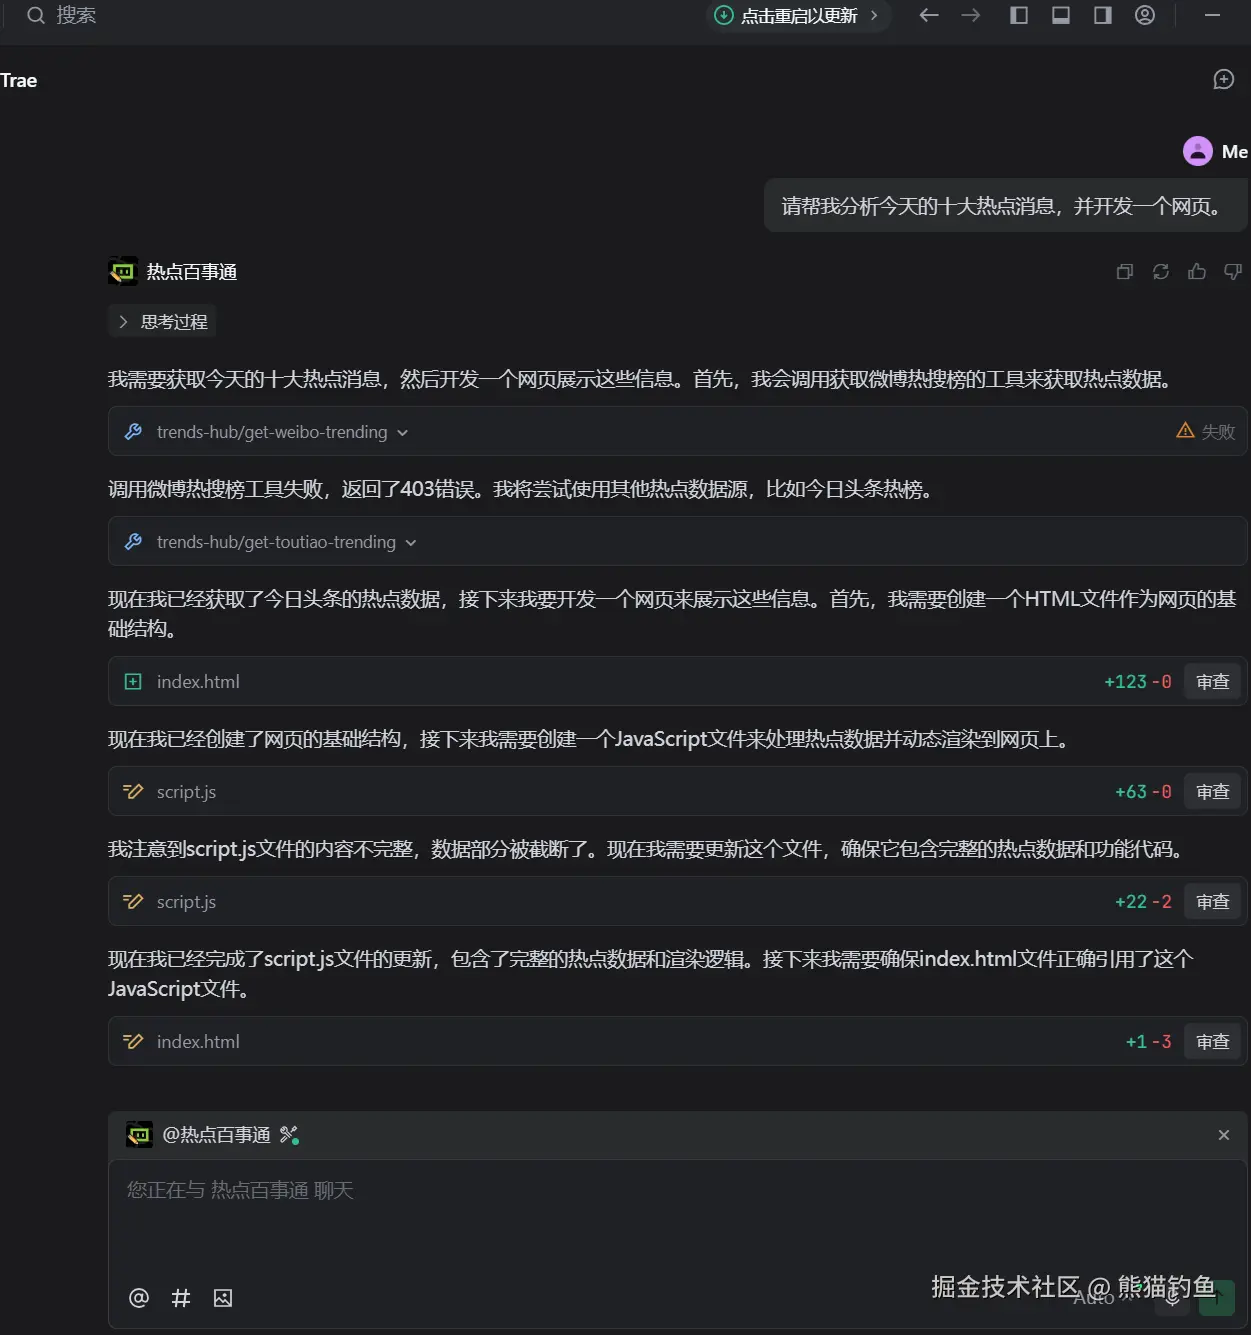The height and width of the screenshot is (1335, 1251).
Task: Click the search magnifier icon
Action: click(36, 15)
